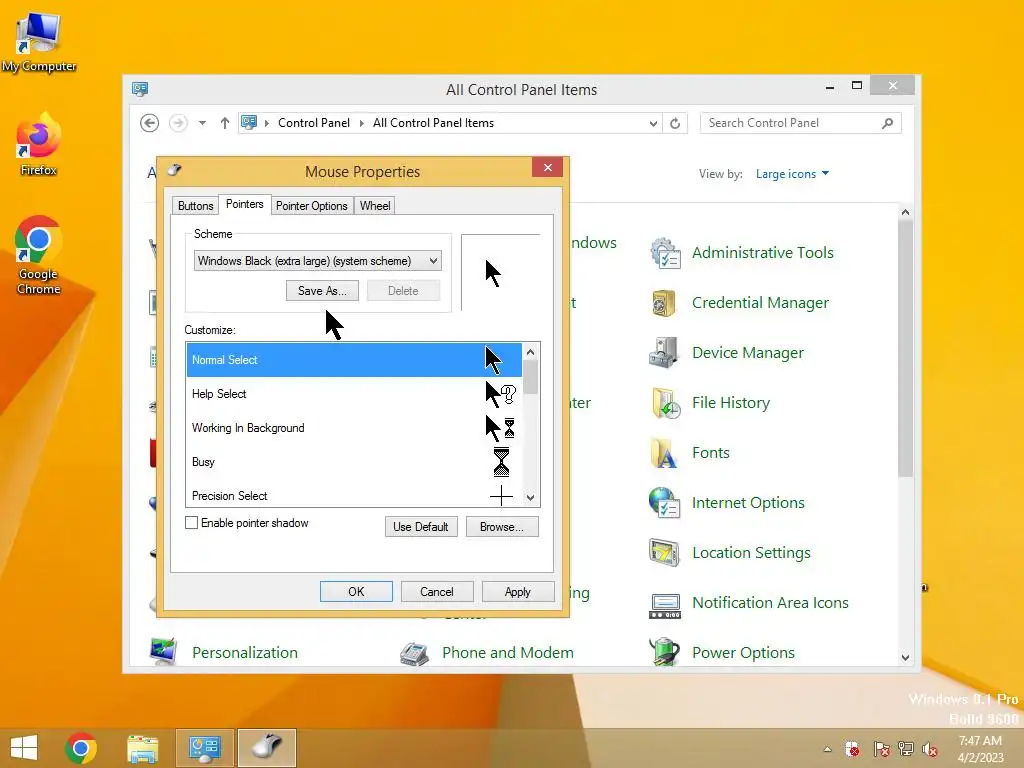This screenshot has height=768, width=1024.
Task: Click the Browse... button
Action: click(x=502, y=527)
